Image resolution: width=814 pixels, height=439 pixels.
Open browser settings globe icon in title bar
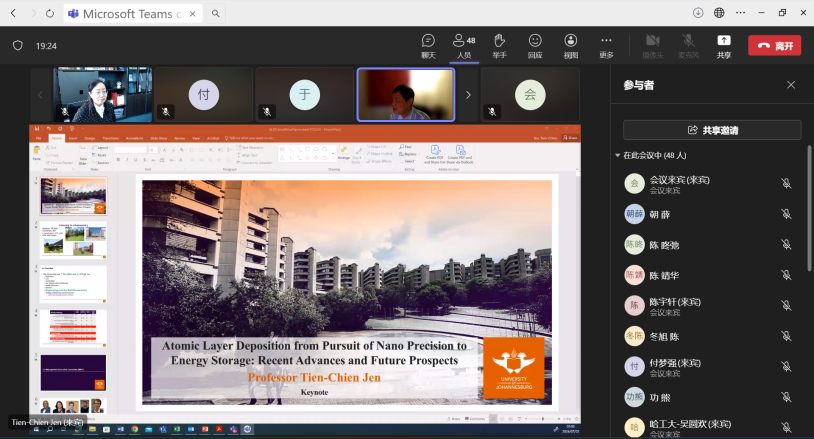pyautogui.click(x=719, y=13)
